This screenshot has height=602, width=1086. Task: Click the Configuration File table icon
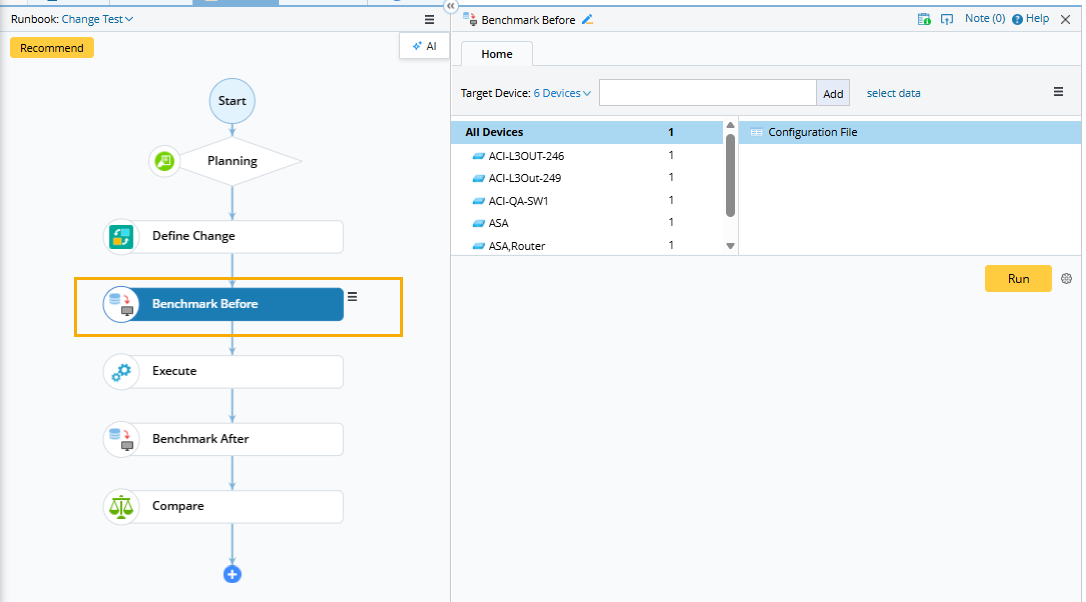[756, 132]
